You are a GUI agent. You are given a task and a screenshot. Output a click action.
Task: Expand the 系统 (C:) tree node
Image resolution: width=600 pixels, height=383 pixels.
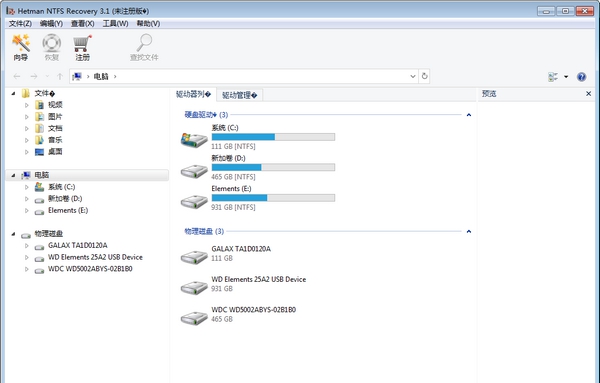(27, 187)
